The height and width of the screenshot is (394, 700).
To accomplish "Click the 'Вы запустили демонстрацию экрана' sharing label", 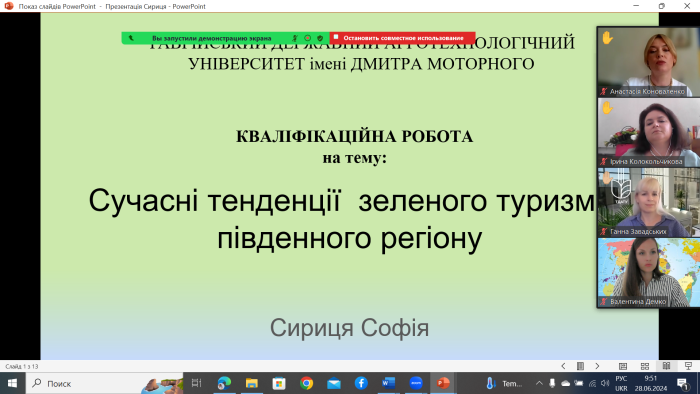I will (x=211, y=38).
